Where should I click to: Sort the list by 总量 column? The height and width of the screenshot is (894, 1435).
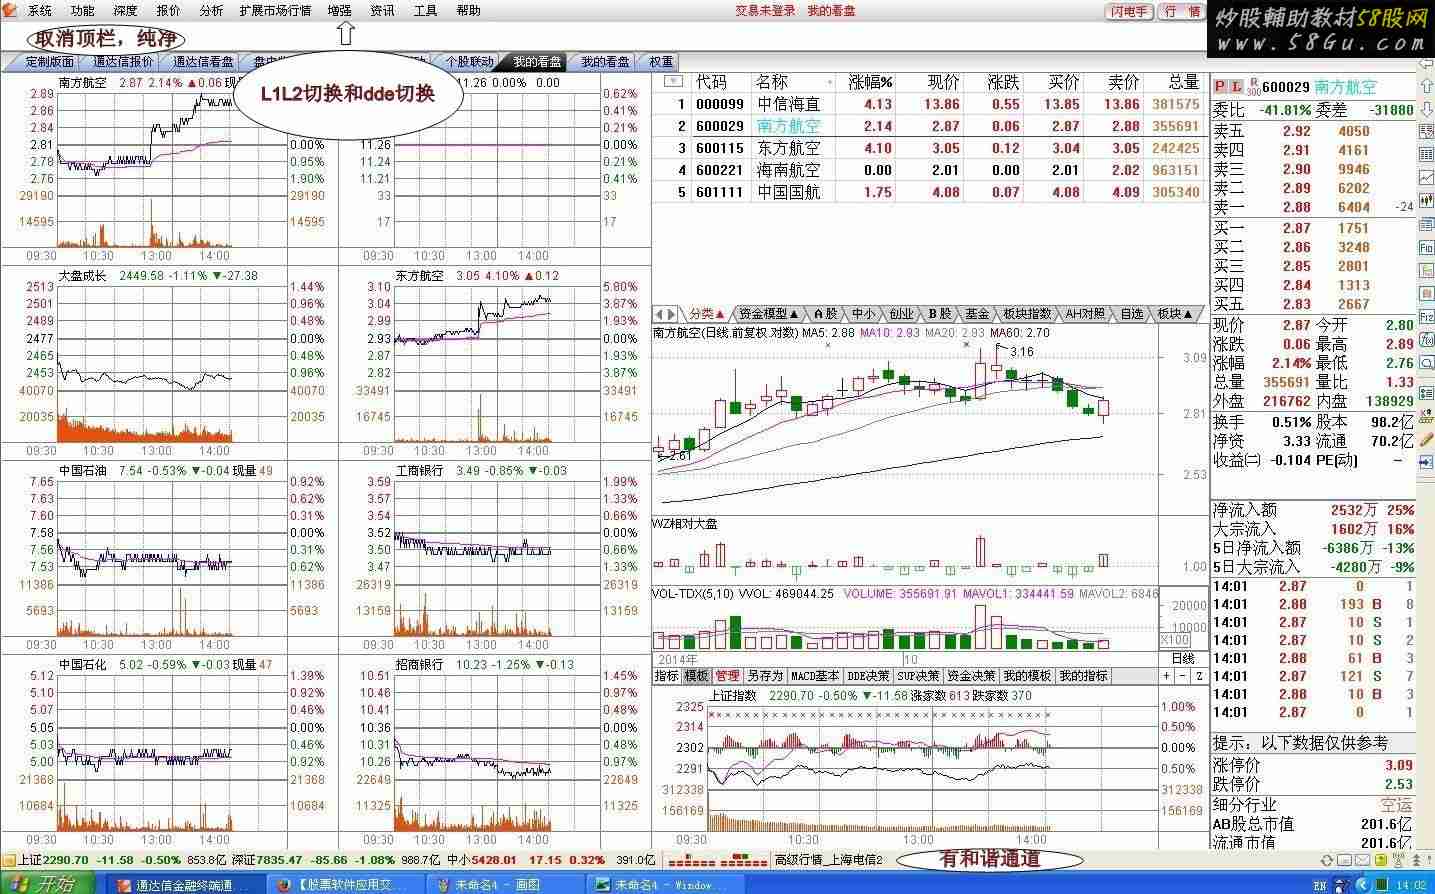1183,82
